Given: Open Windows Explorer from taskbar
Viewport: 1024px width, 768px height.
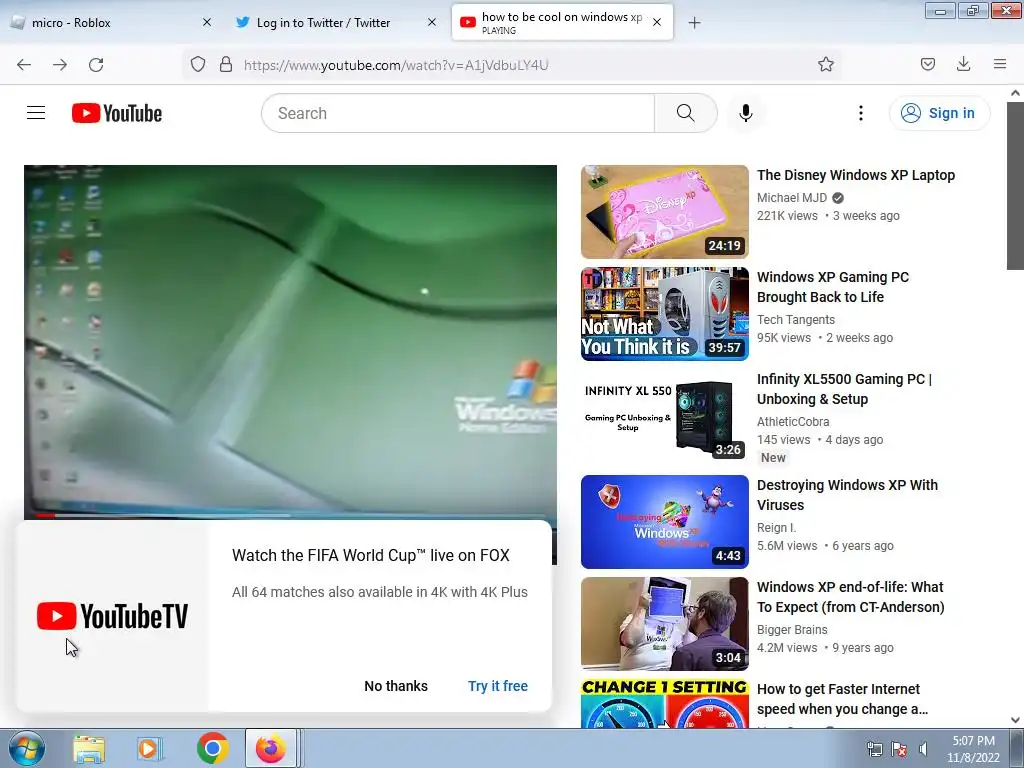Looking at the screenshot, I should point(89,748).
